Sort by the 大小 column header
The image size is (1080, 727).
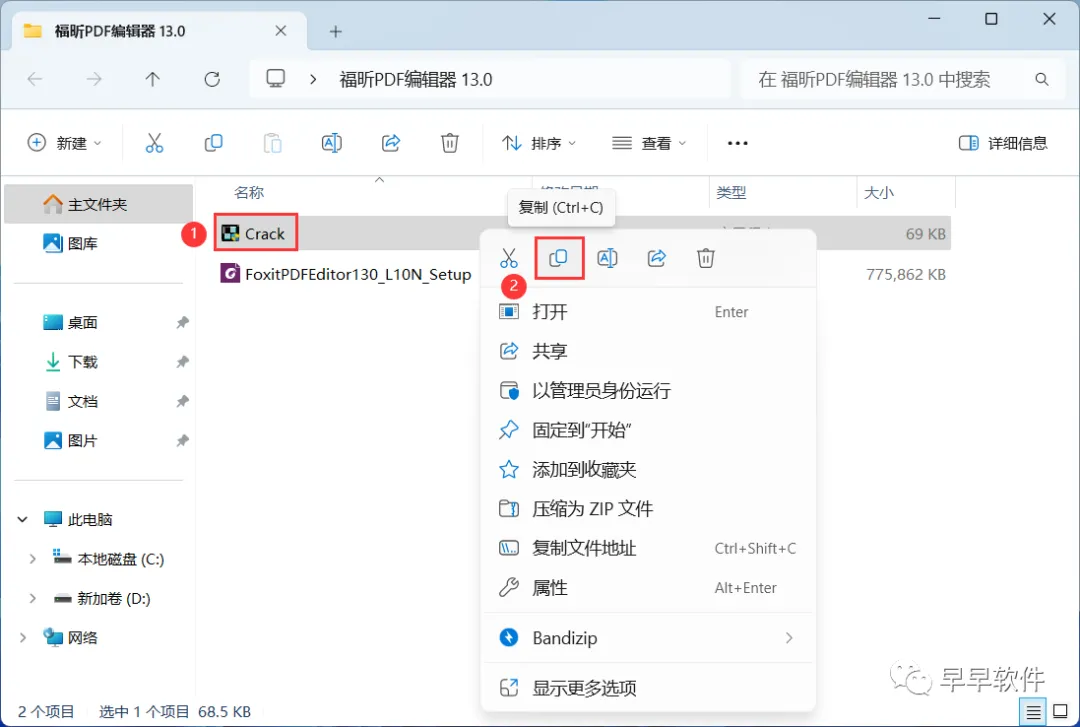(879, 192)
